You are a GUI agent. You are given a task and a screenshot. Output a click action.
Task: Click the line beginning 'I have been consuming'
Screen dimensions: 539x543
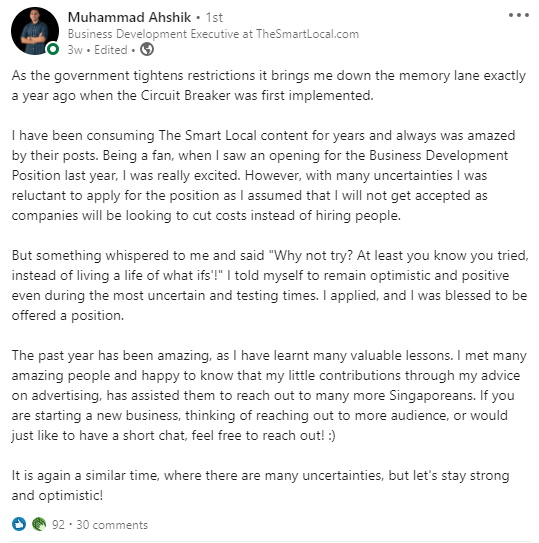(263, 135)
